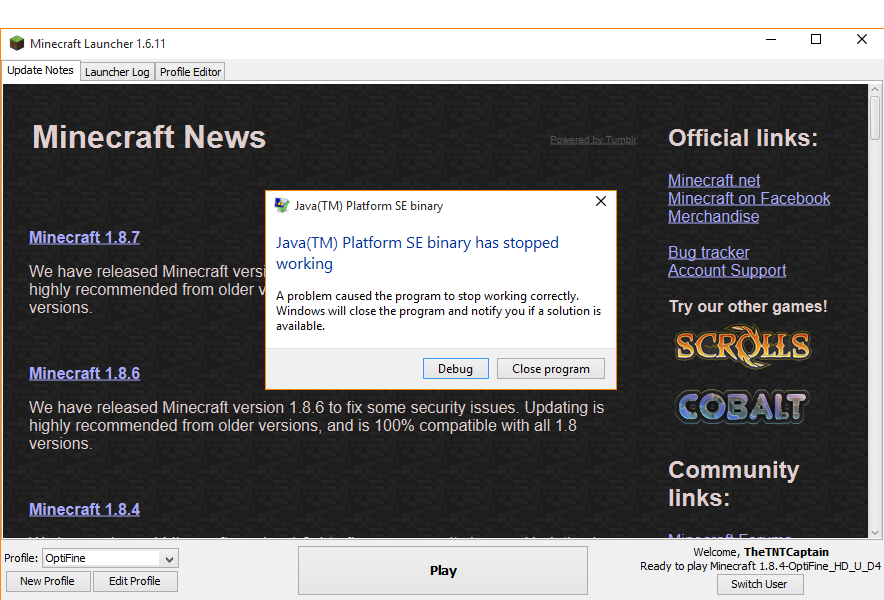This screenshot has height=600, width=884.
Task: Switch to the Launcher Log tab
Action: 117,72
